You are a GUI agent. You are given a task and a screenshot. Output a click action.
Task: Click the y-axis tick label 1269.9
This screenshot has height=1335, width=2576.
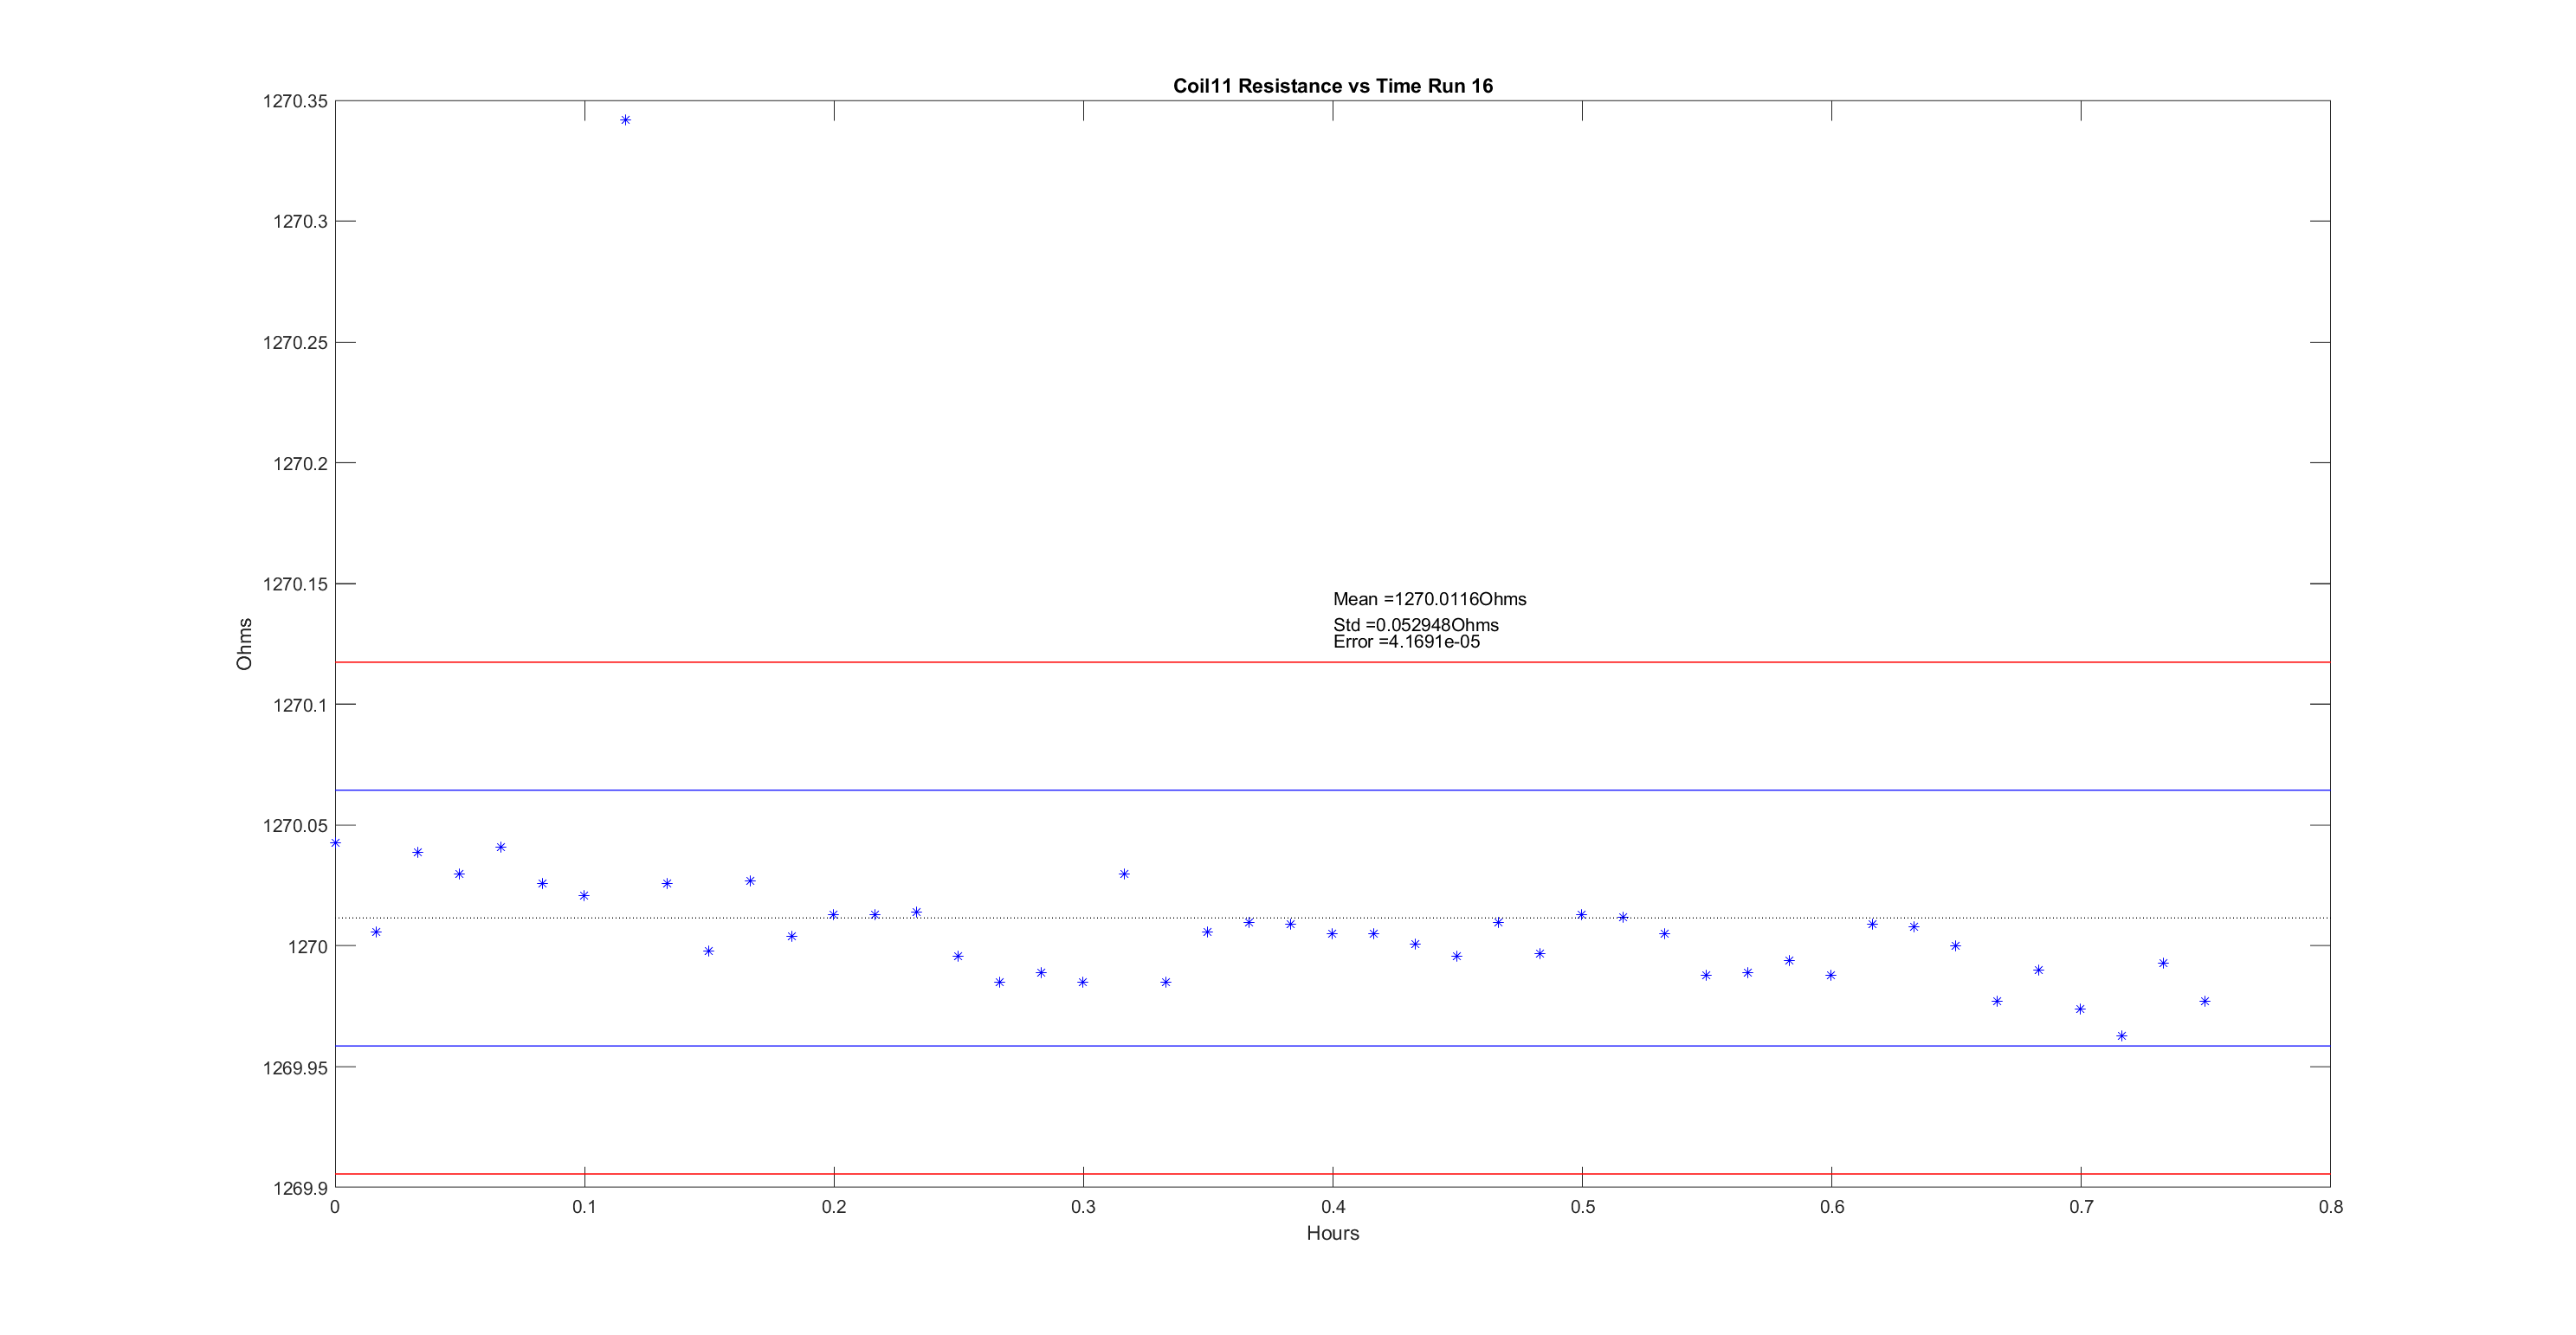point(300,1188)
